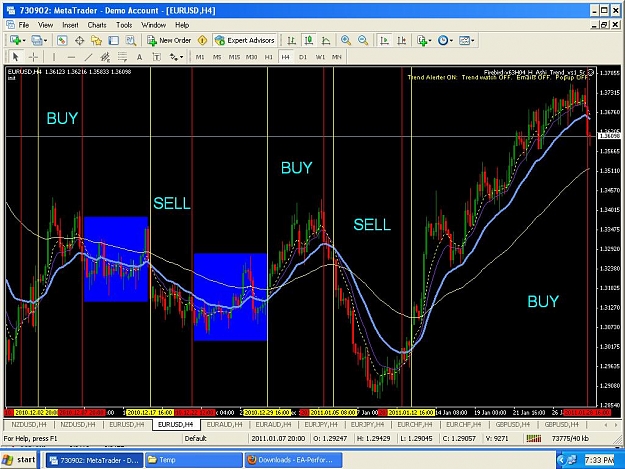Toggle the H4 timeframe button
Image resolution: width=625 pixels, height=469 pixels.
tap(285, 57)
